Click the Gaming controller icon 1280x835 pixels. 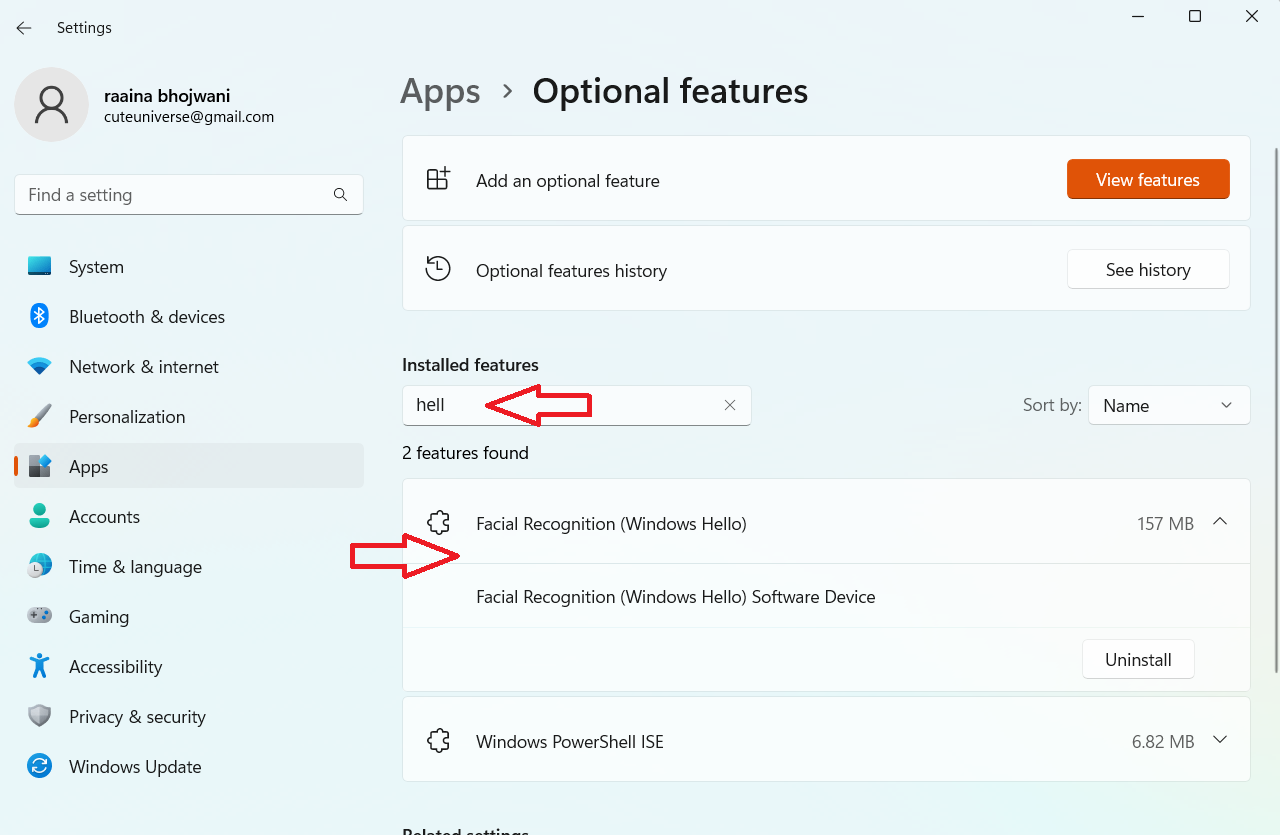tap(40, 617)
